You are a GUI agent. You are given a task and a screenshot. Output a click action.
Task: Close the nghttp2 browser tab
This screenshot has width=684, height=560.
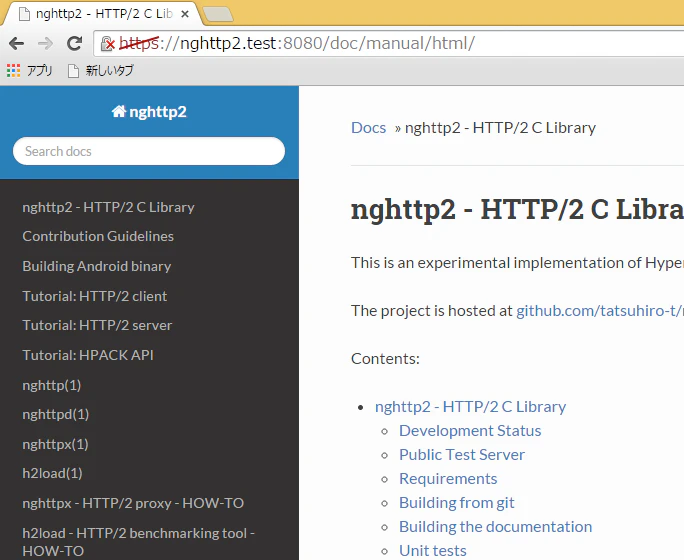tap(185, 14)
